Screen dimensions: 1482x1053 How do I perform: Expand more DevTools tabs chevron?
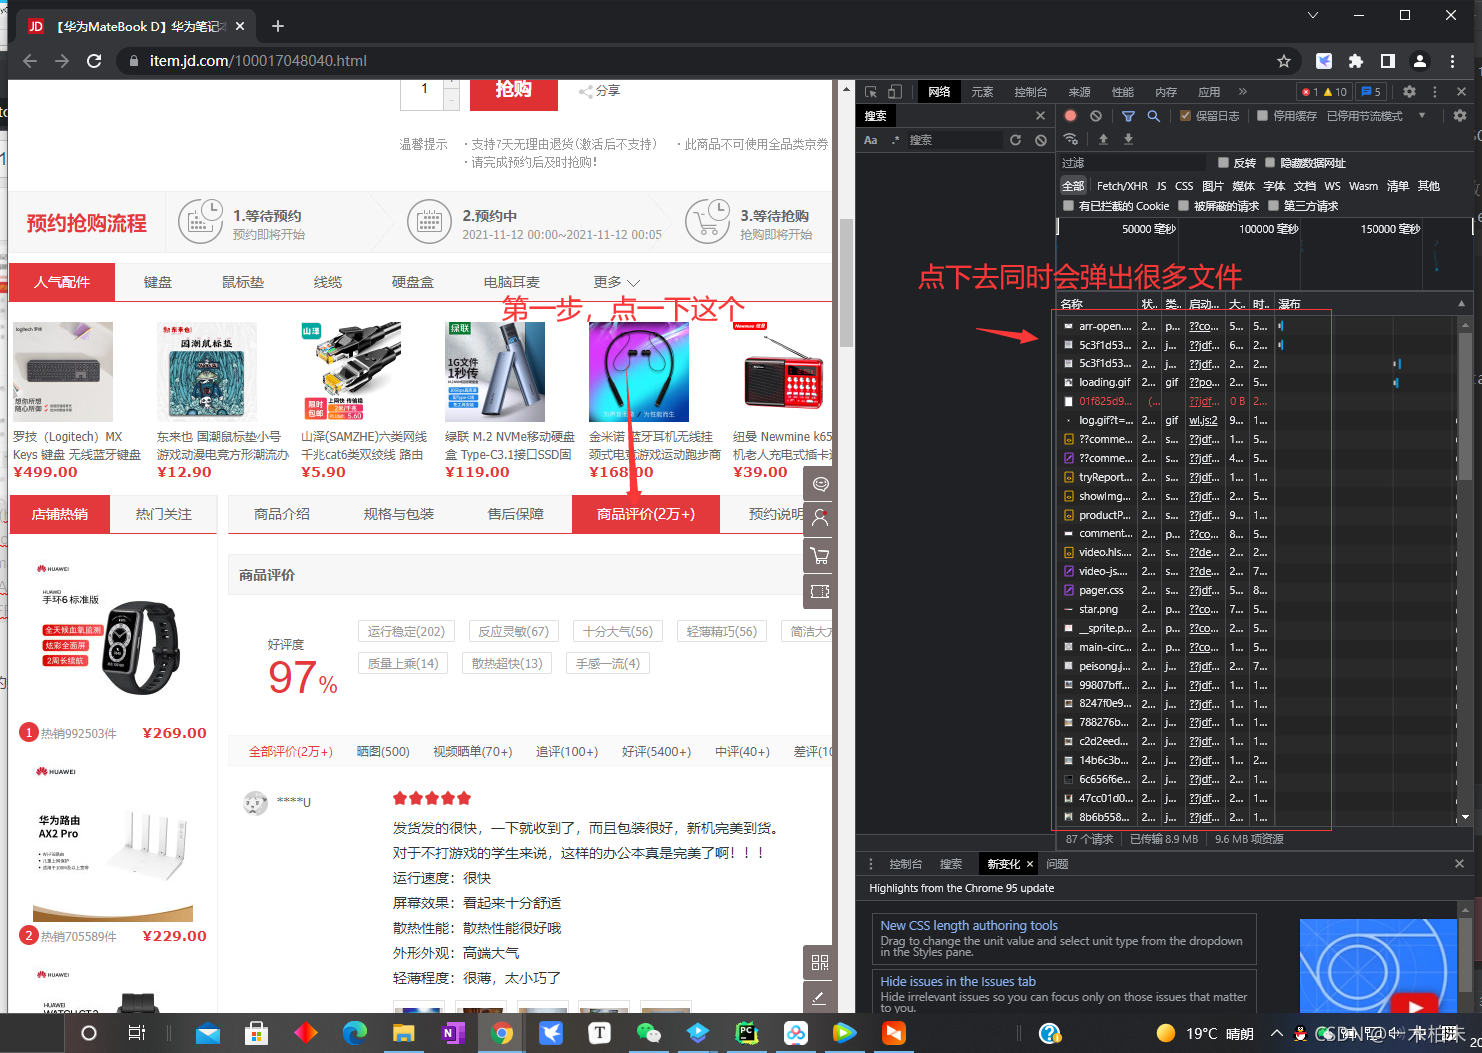tap(1243, 91)
